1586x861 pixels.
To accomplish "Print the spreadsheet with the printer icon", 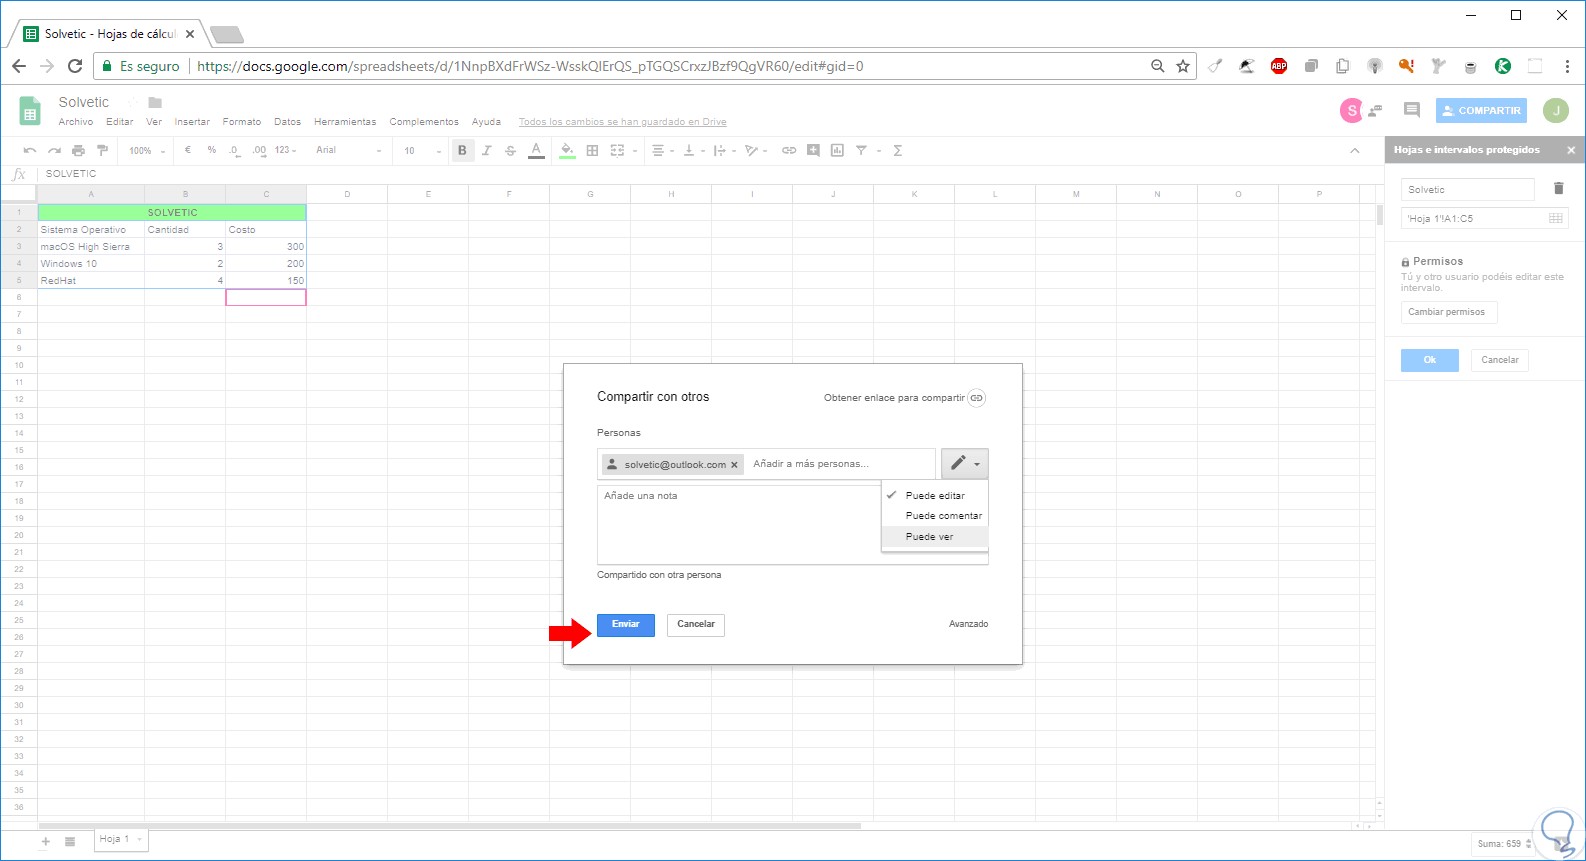I will 78,151.
